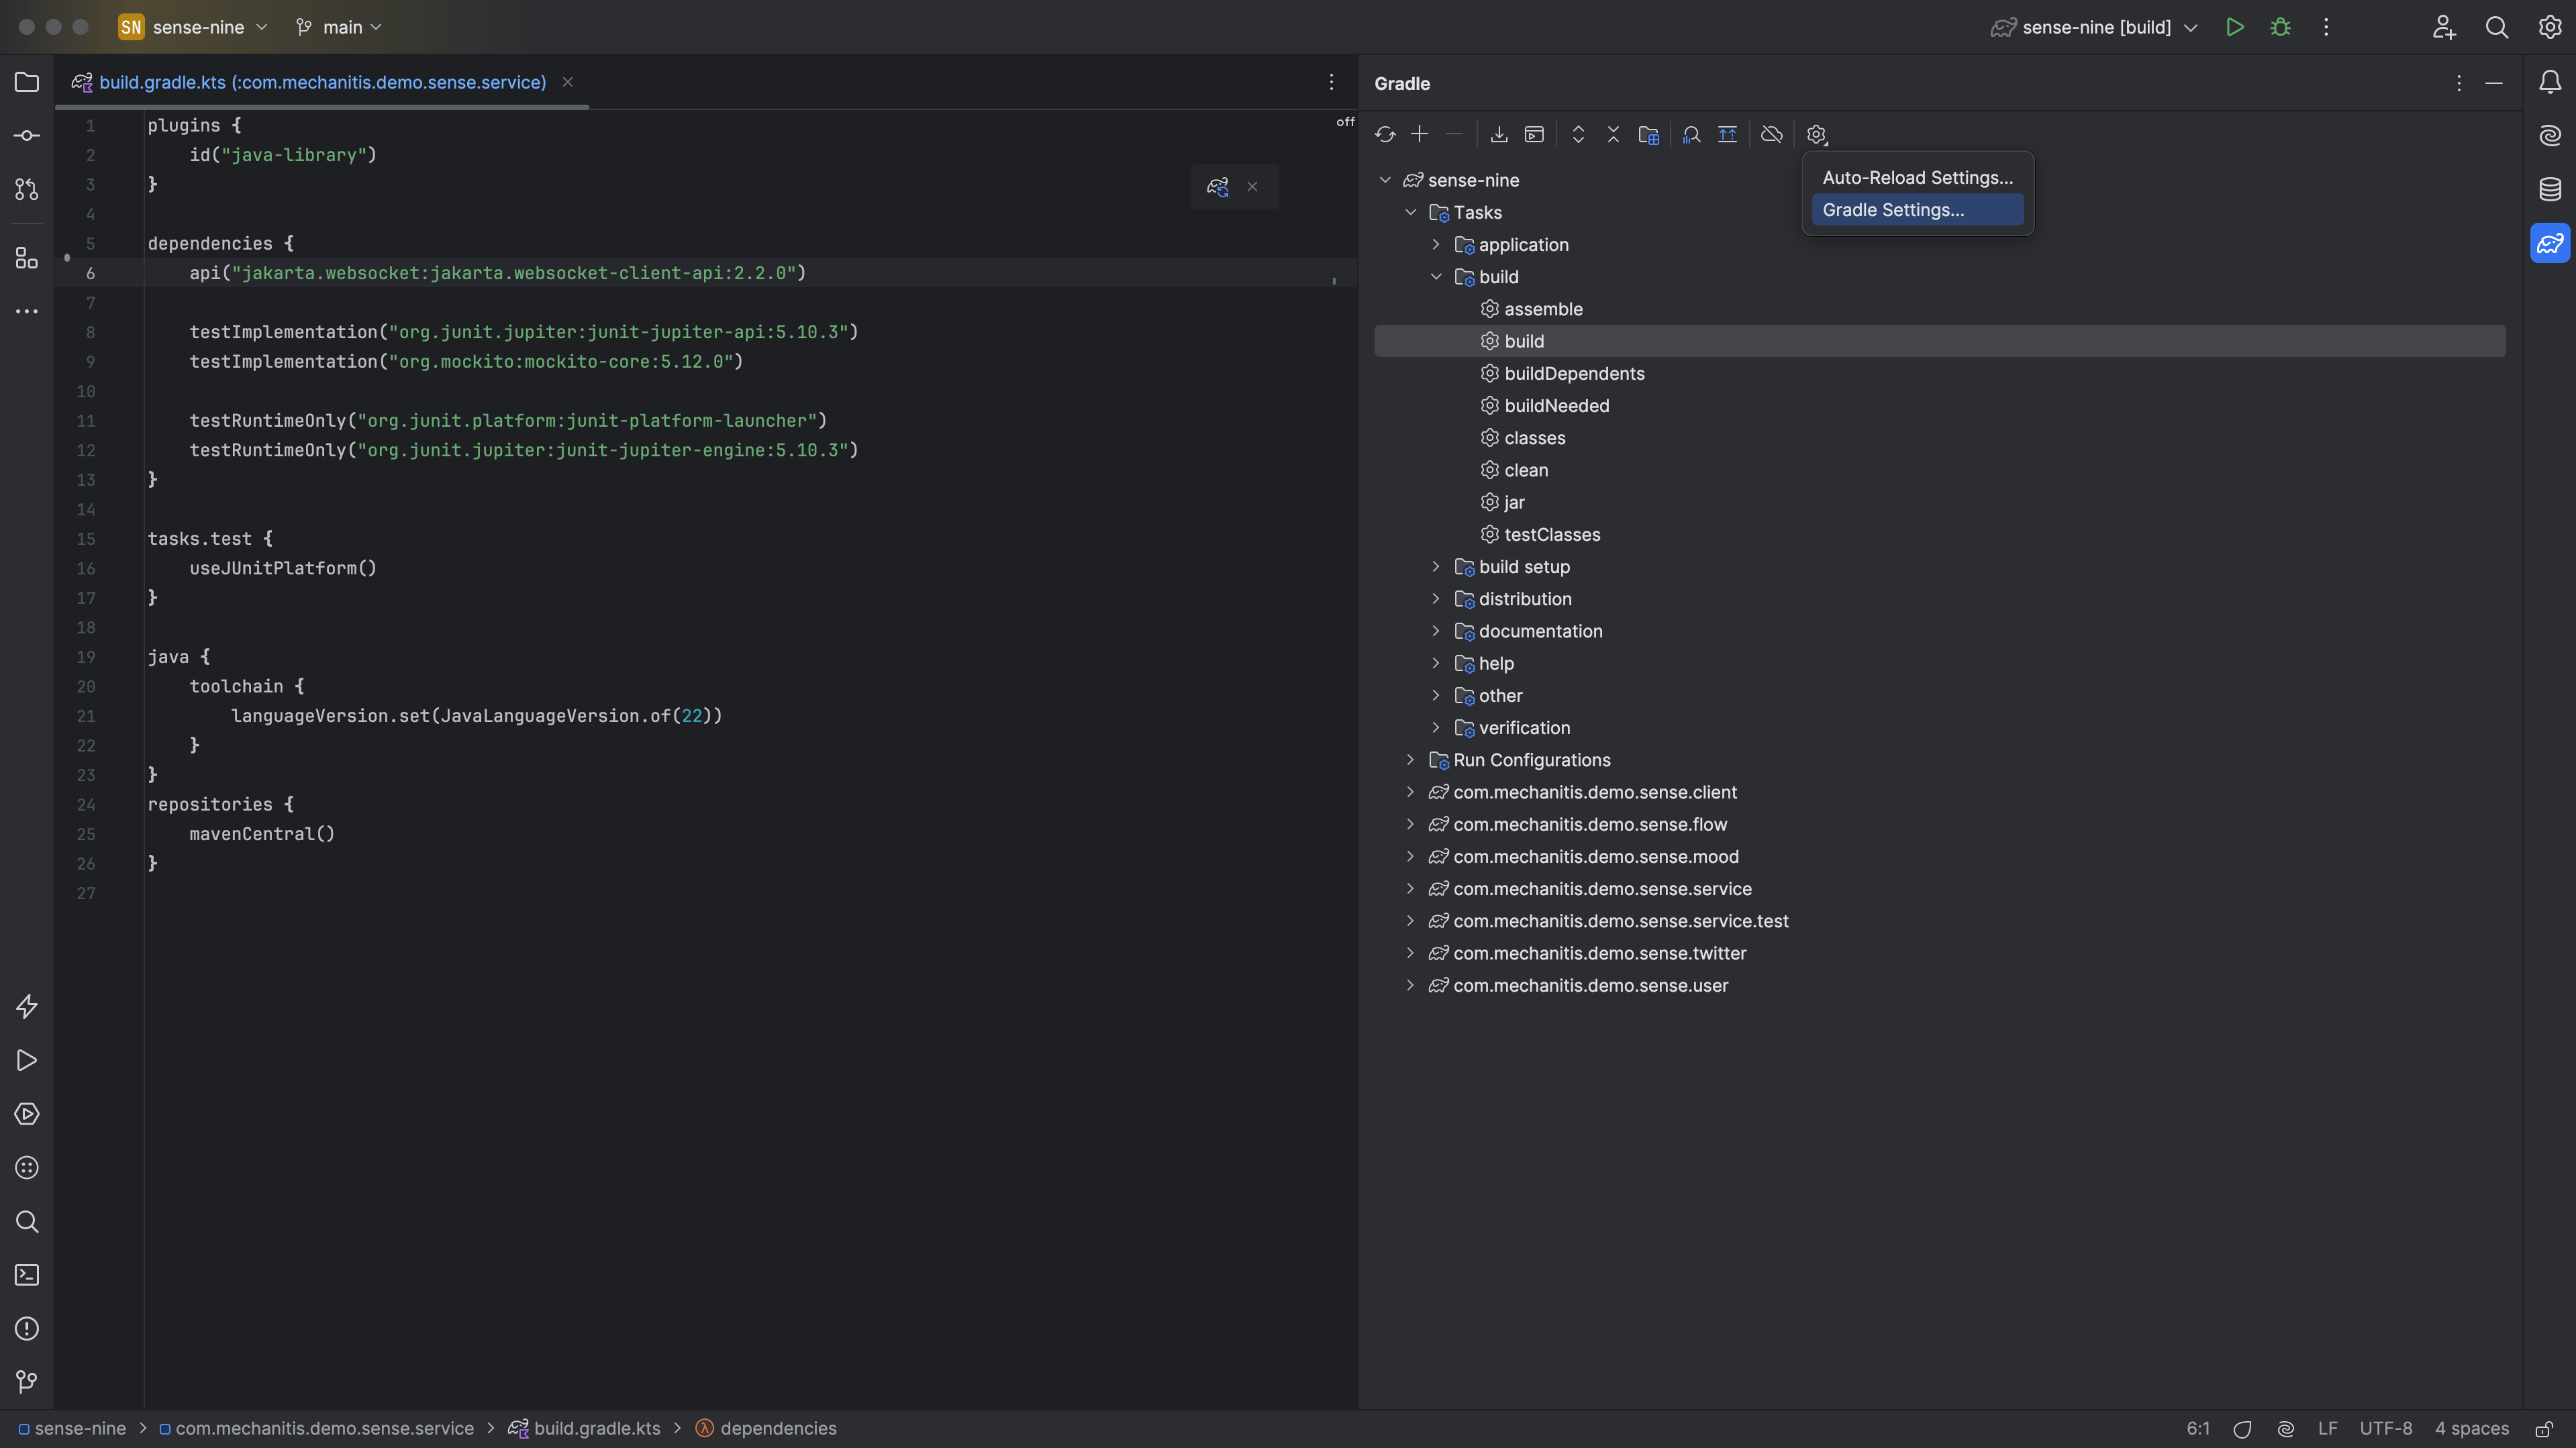This screenshot has height=1448, width=2576.
Task: Click dependencies breadcrumb in navigation bar
Action: [x=777, y=1429]
